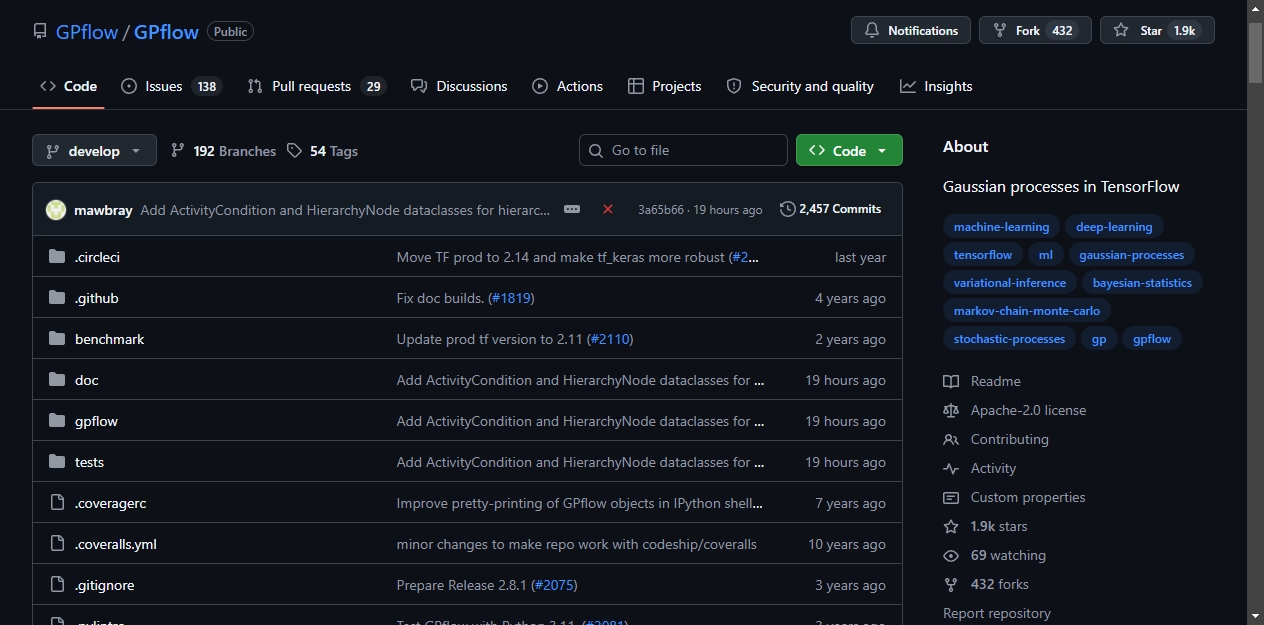
Task: Click the clock history icon beside 2,457 Commits
Action: [x=788, y=209]
